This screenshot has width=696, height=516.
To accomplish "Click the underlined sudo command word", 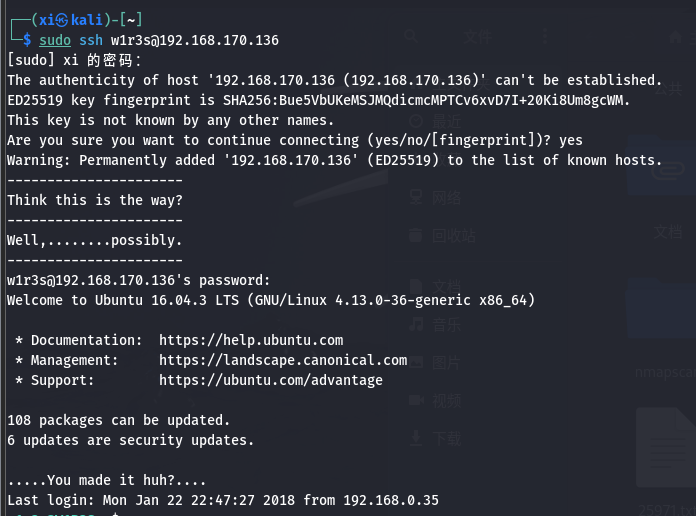I will pos(55,40).
